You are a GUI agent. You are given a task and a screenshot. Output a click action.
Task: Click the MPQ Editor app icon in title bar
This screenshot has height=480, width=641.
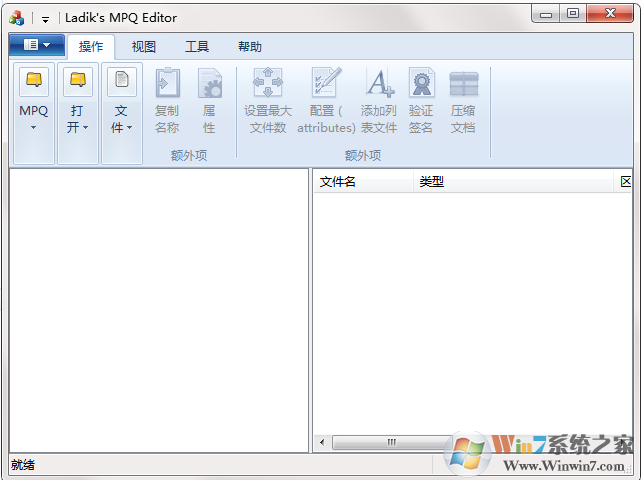(x=16, y=18)
